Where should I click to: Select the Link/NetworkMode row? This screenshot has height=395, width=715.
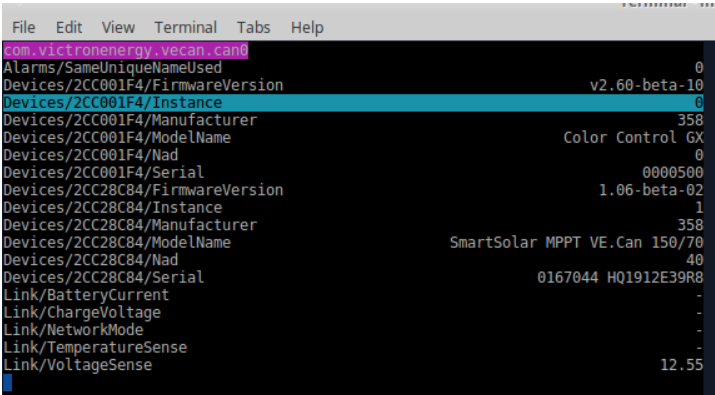[x=353, y=330]
